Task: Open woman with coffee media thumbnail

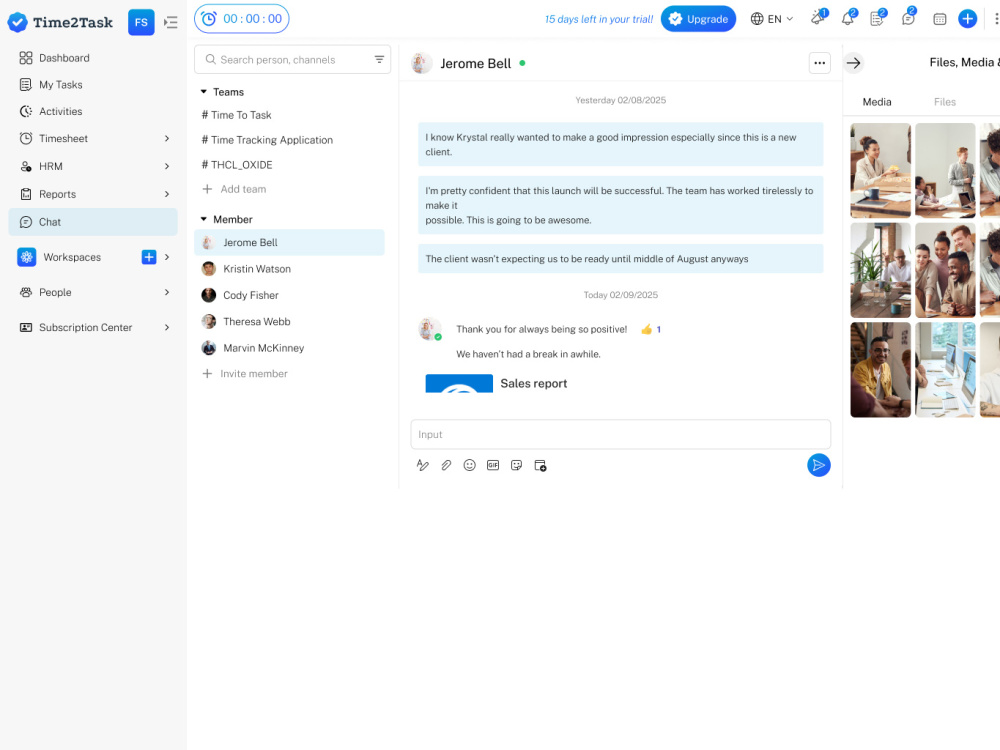Action: [x=880, y=170]
